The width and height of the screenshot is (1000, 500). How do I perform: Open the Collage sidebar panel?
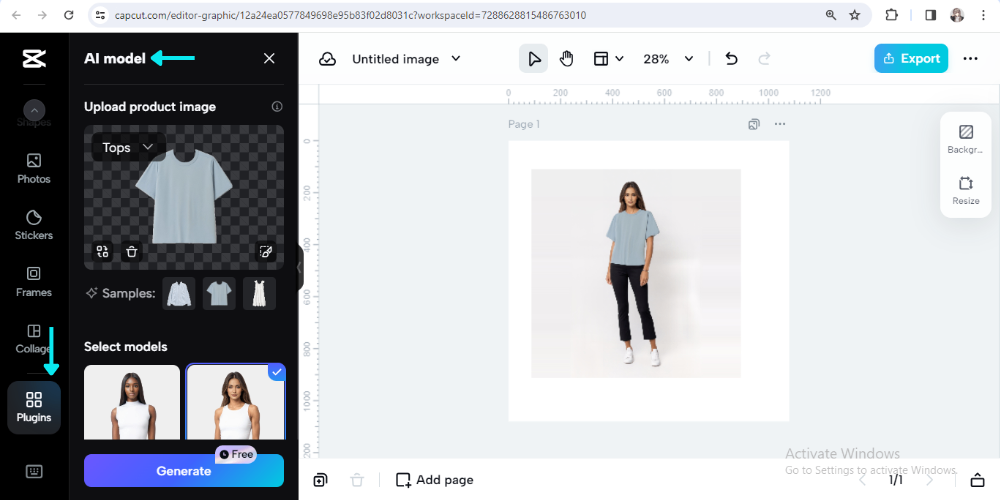coord(34,339)
